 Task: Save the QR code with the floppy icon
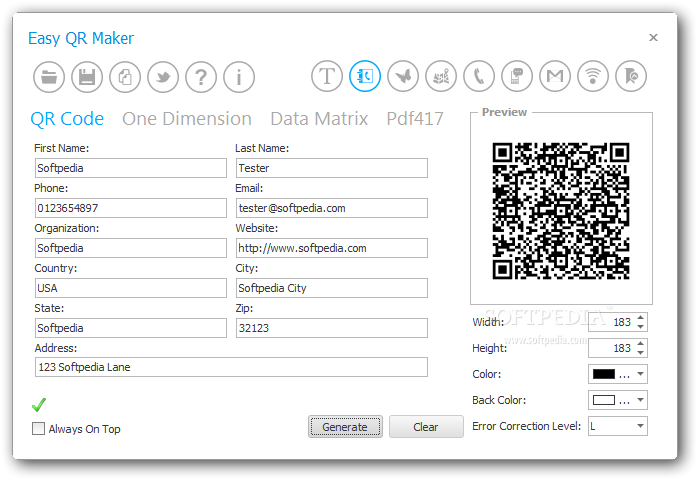click(87, 77)
